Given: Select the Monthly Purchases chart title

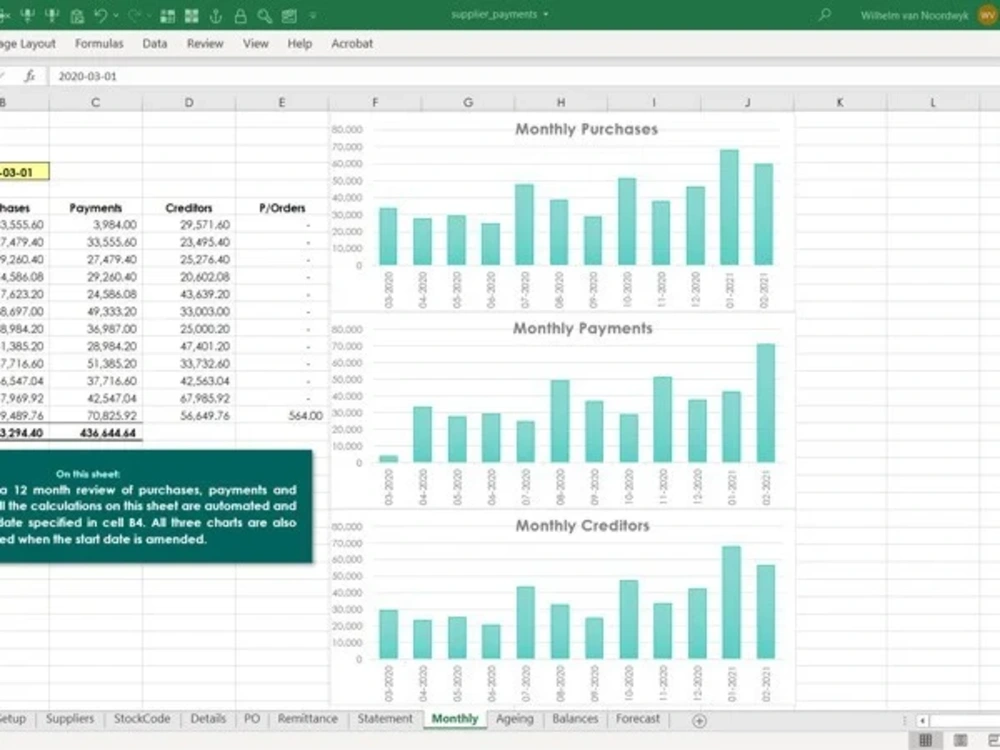Looking at the screenshot, I should click(586, 129).
